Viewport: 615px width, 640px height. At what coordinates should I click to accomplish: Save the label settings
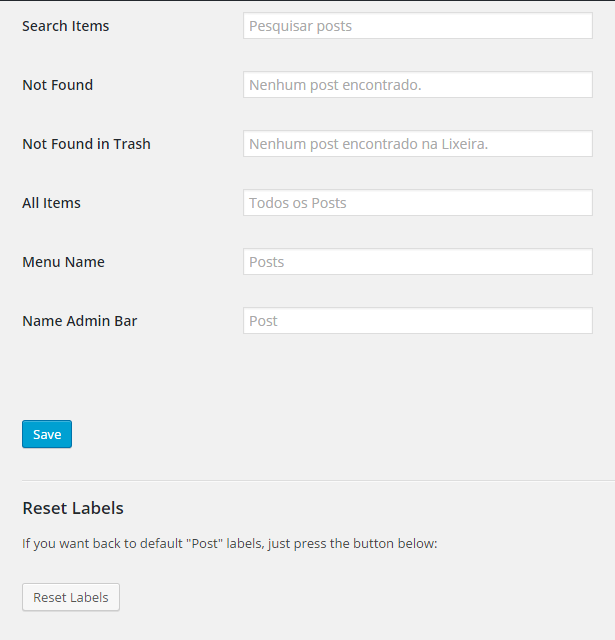pyautogui.click(x=47, y=434)
